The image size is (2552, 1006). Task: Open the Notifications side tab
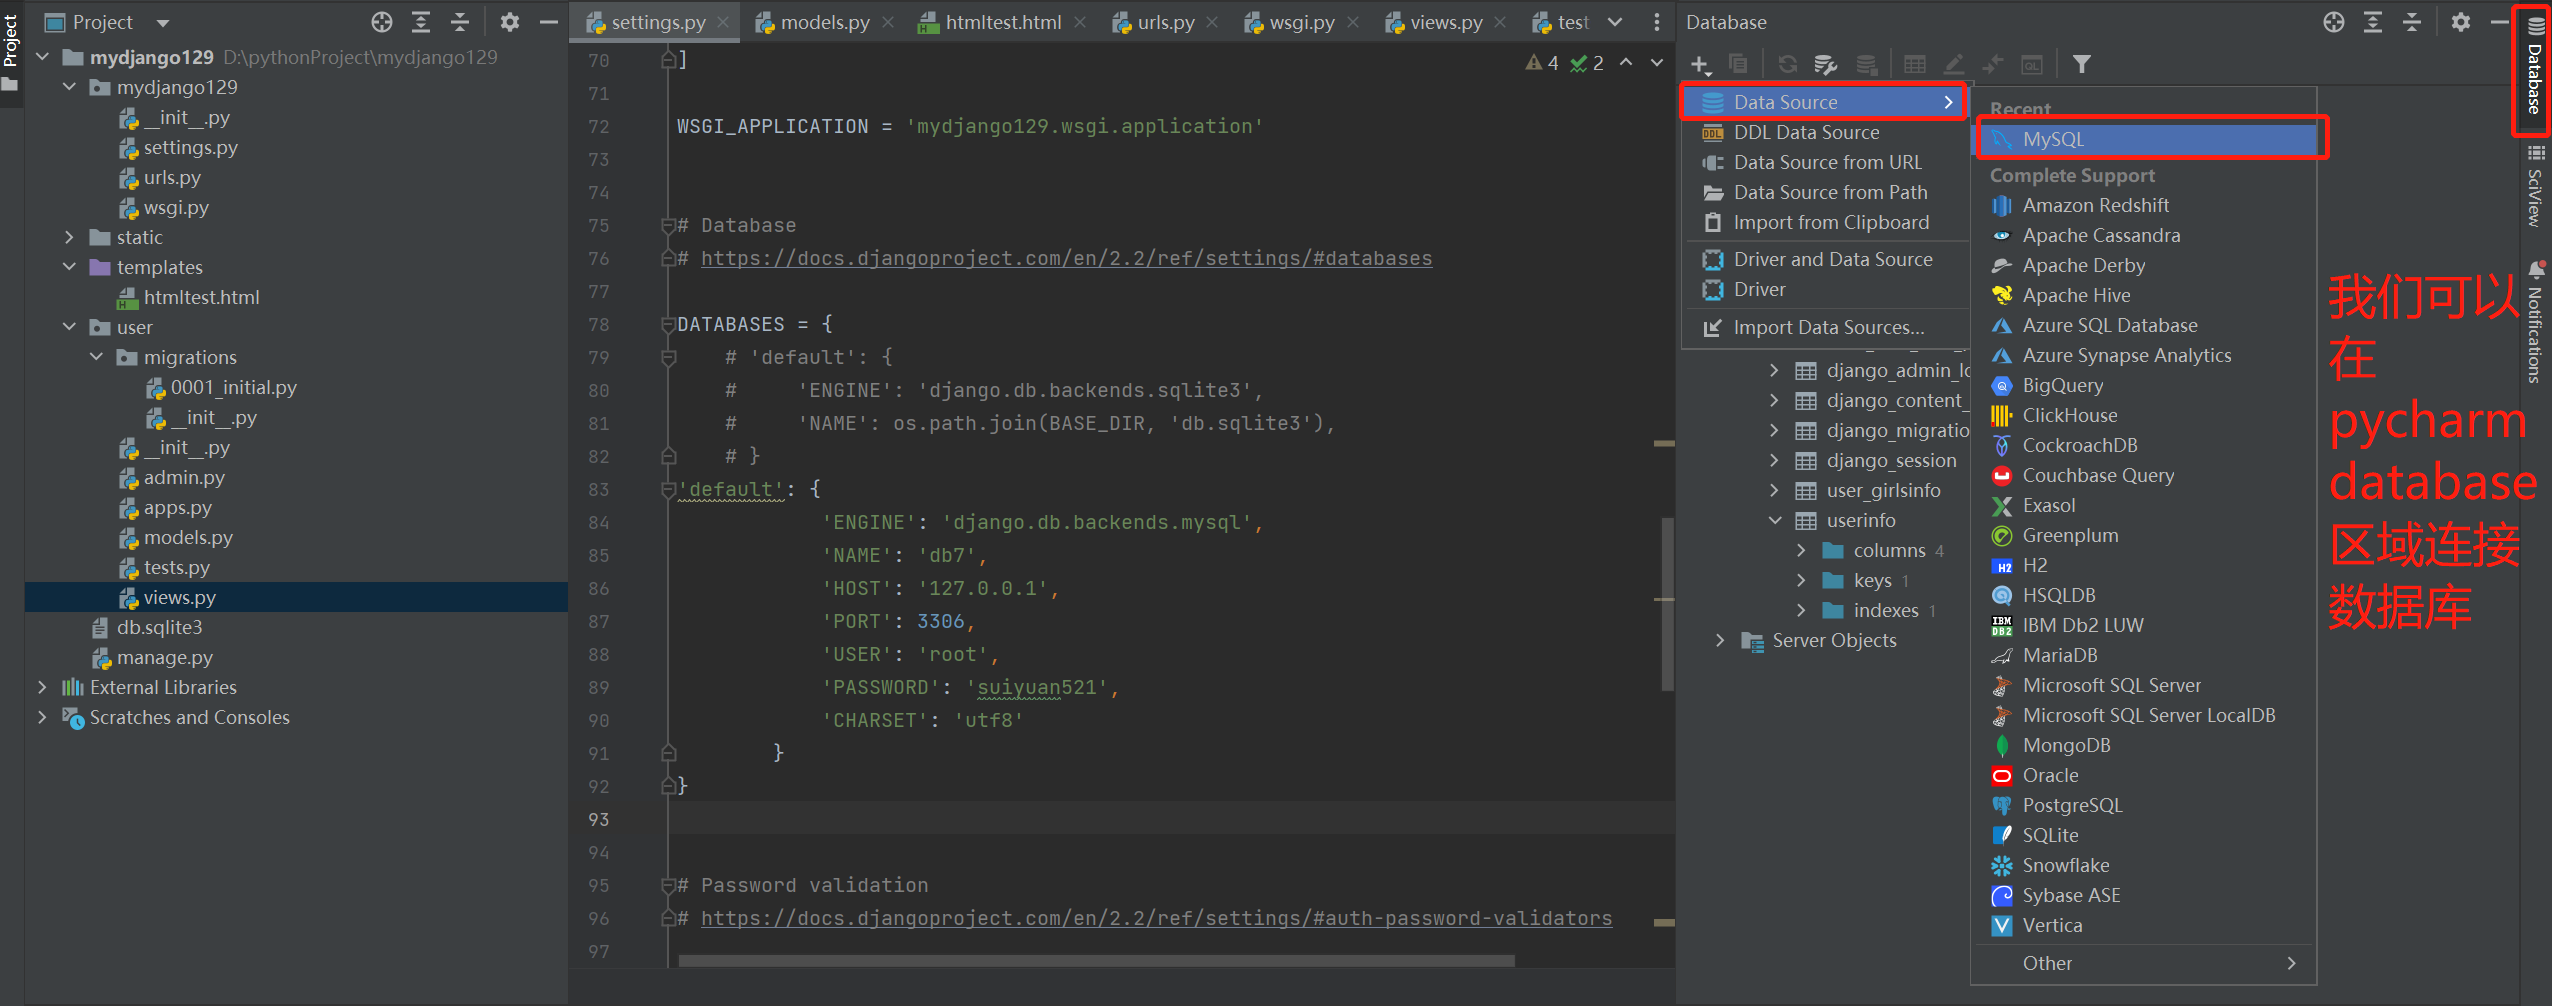pos(2534,323)
